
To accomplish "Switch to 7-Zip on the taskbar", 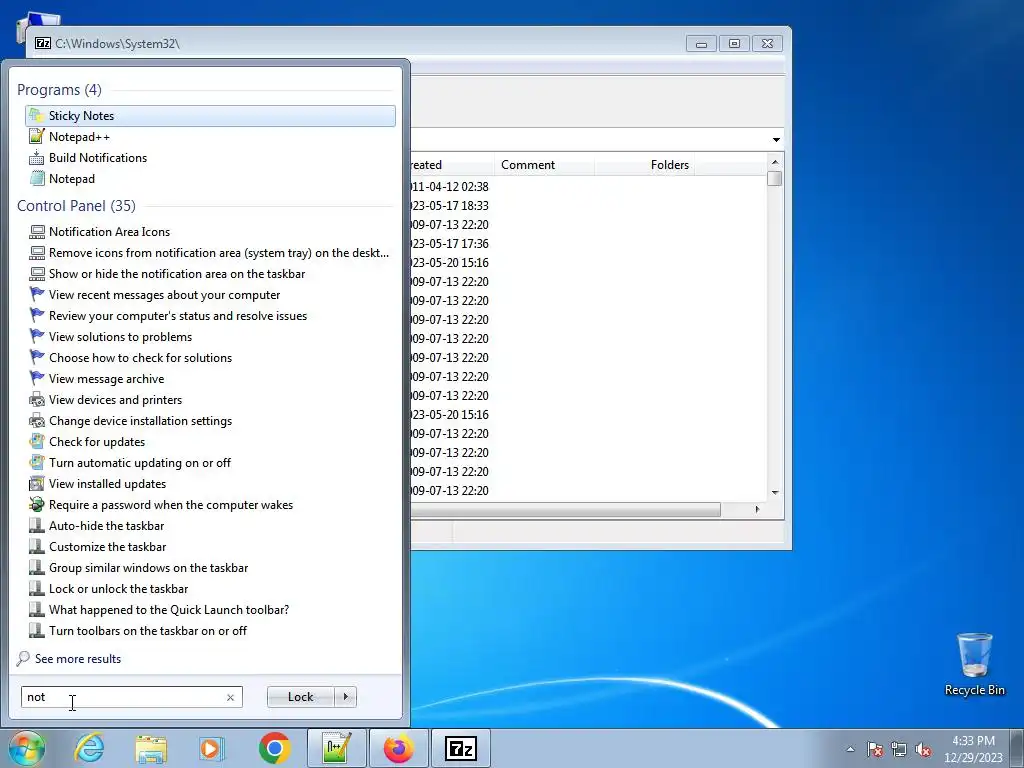I will (461, 748).
